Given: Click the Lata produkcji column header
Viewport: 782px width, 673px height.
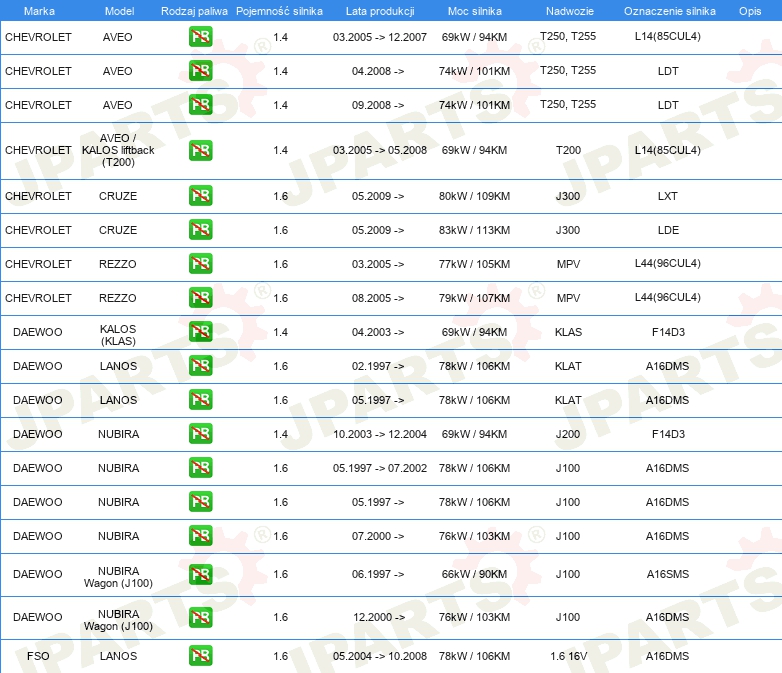Looking at the screenshot, I should coord(380,11).
